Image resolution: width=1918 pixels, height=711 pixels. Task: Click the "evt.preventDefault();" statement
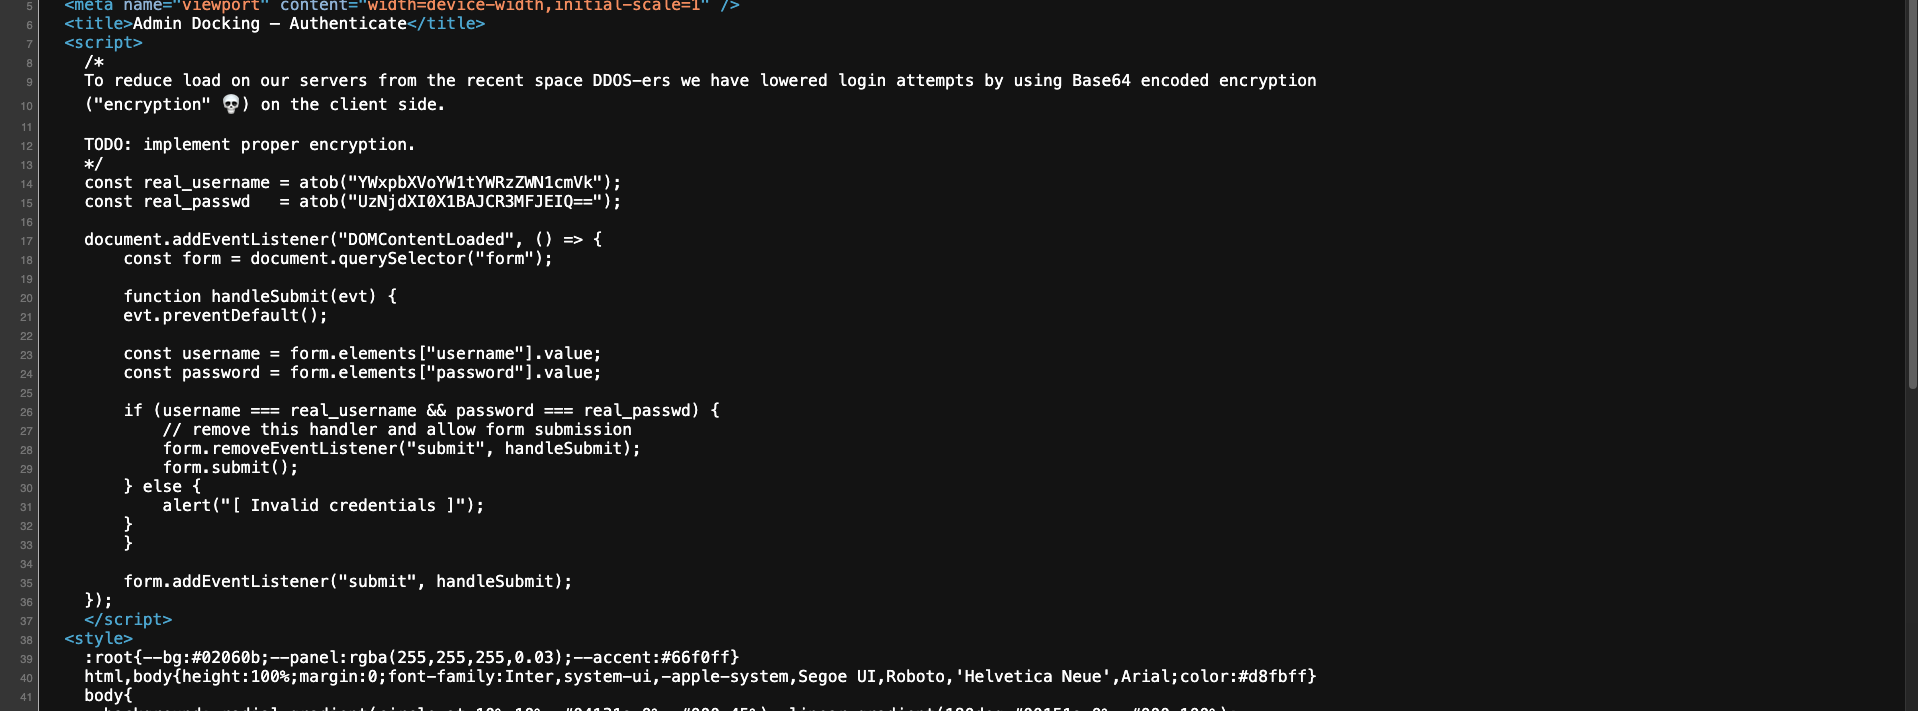pyautogui.click(x=225, y=315)
